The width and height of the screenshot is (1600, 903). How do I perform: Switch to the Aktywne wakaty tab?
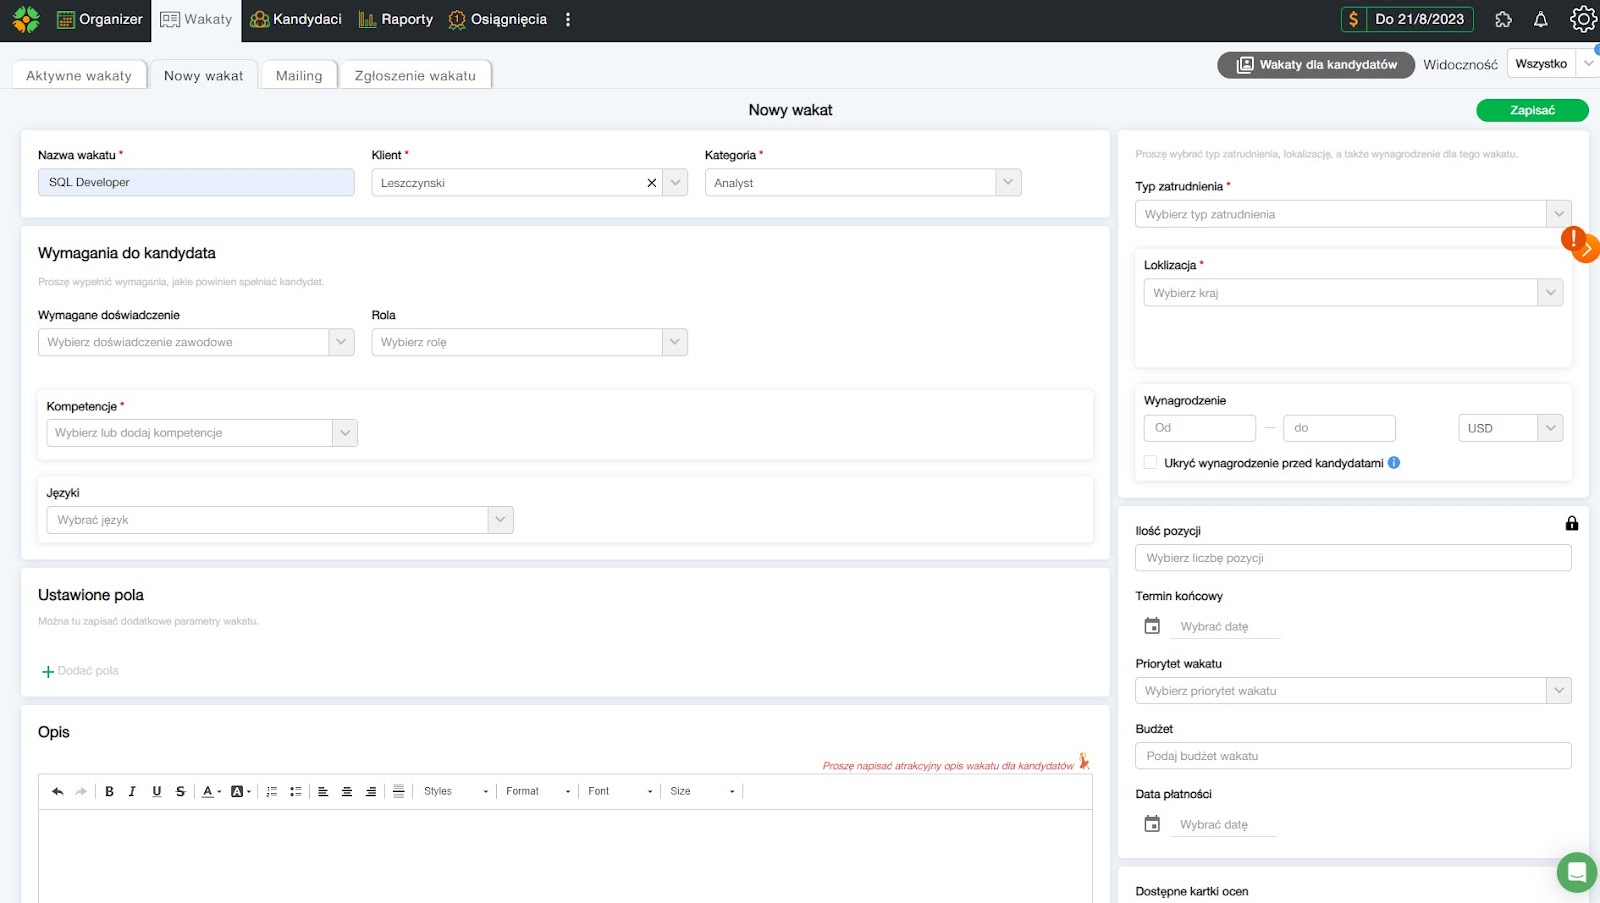[x=79, y=75]
